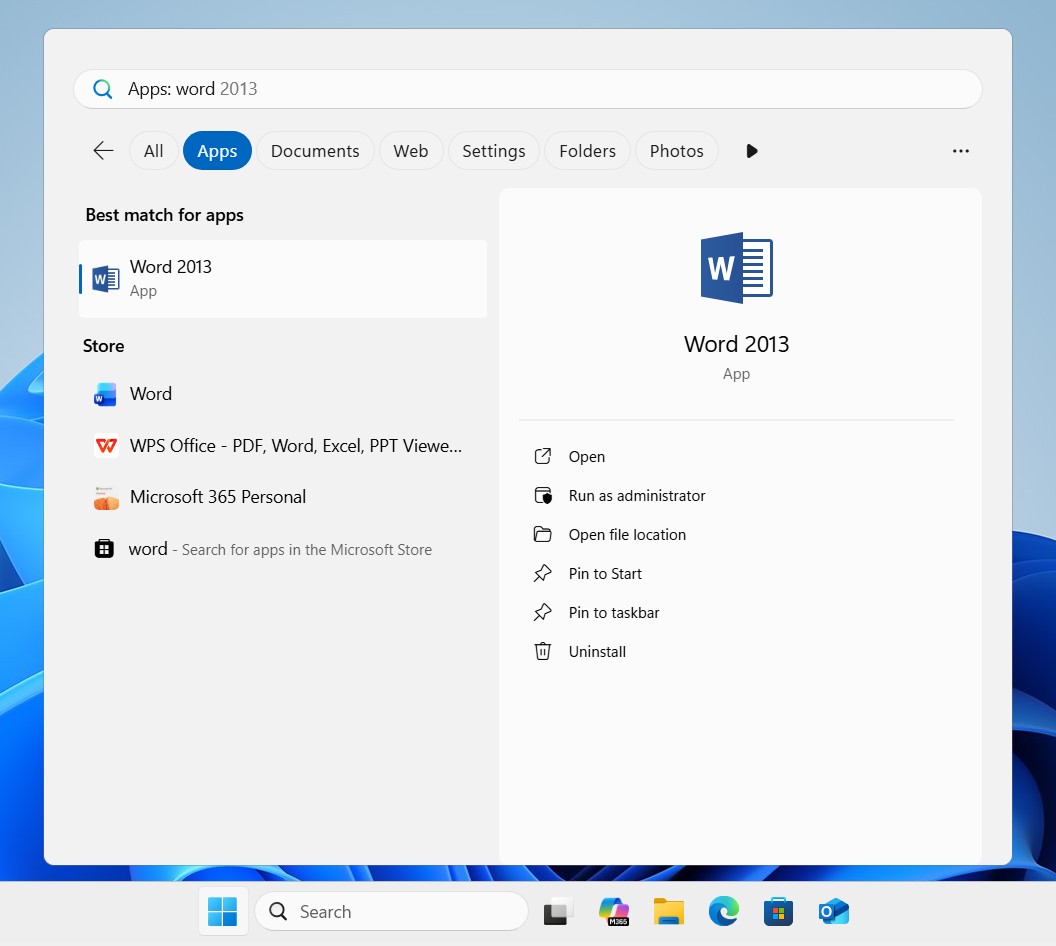The width and height of the screenshot is (1056, 946).
Task: Select the WPS Office icon under Store
Action: [x=105, y=446]
